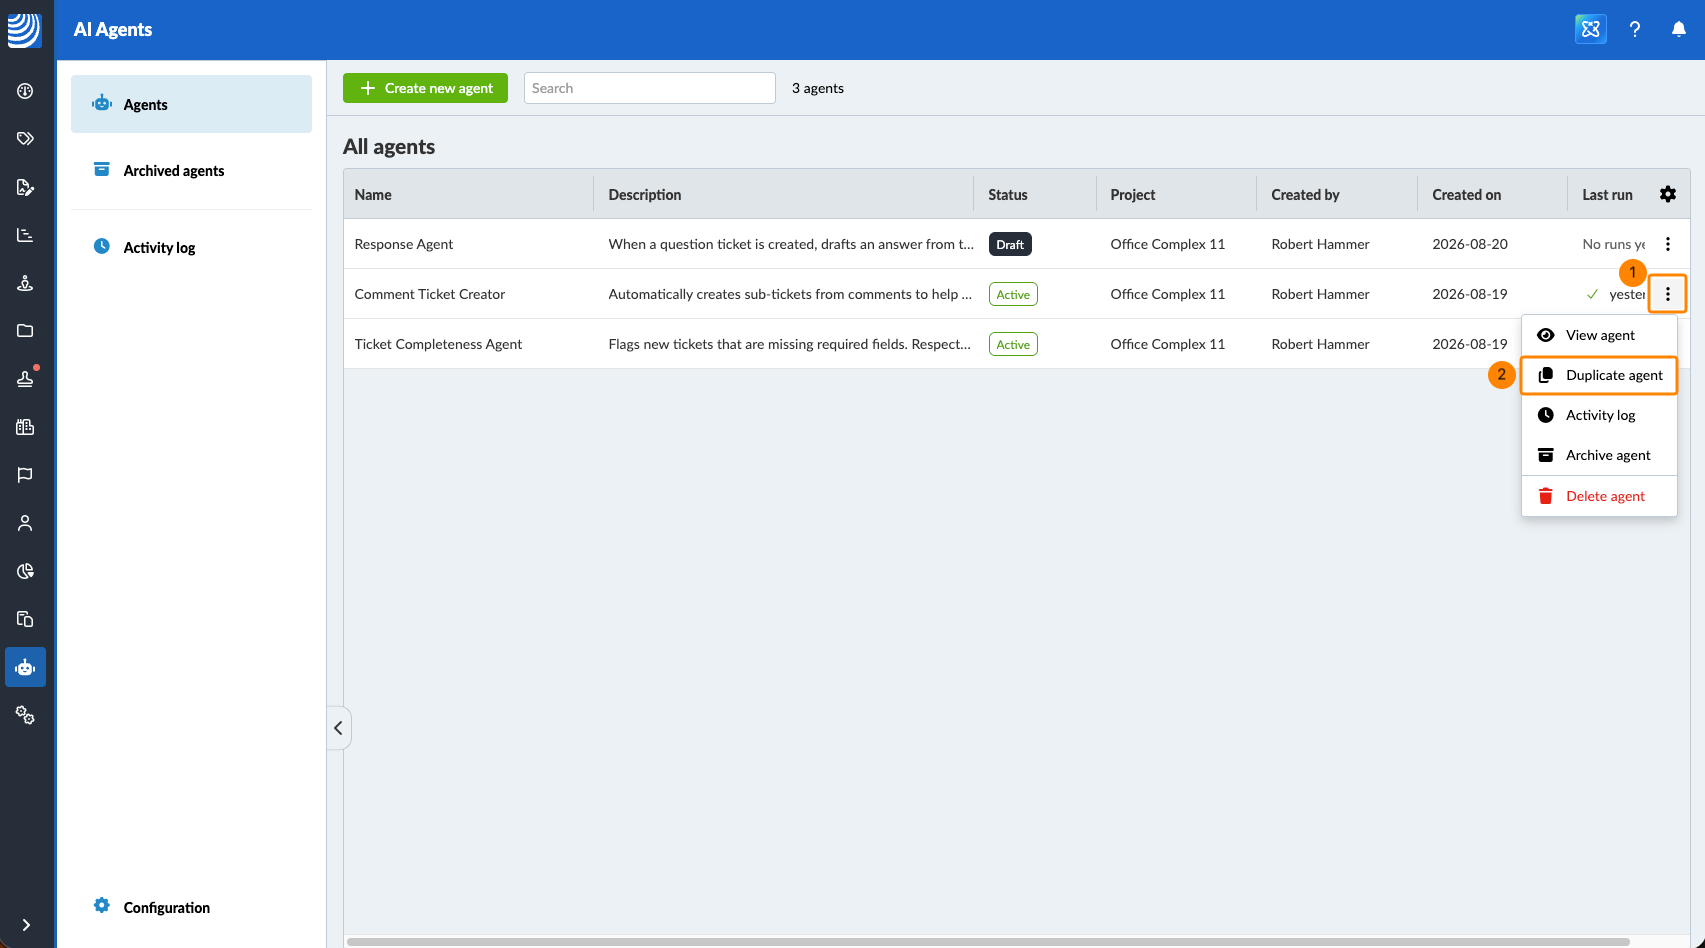Image resolution: width=1705 pixels, height=948 pixels.
Task: Open the bar chart icon in the left rail
Action: click(25, 235)
